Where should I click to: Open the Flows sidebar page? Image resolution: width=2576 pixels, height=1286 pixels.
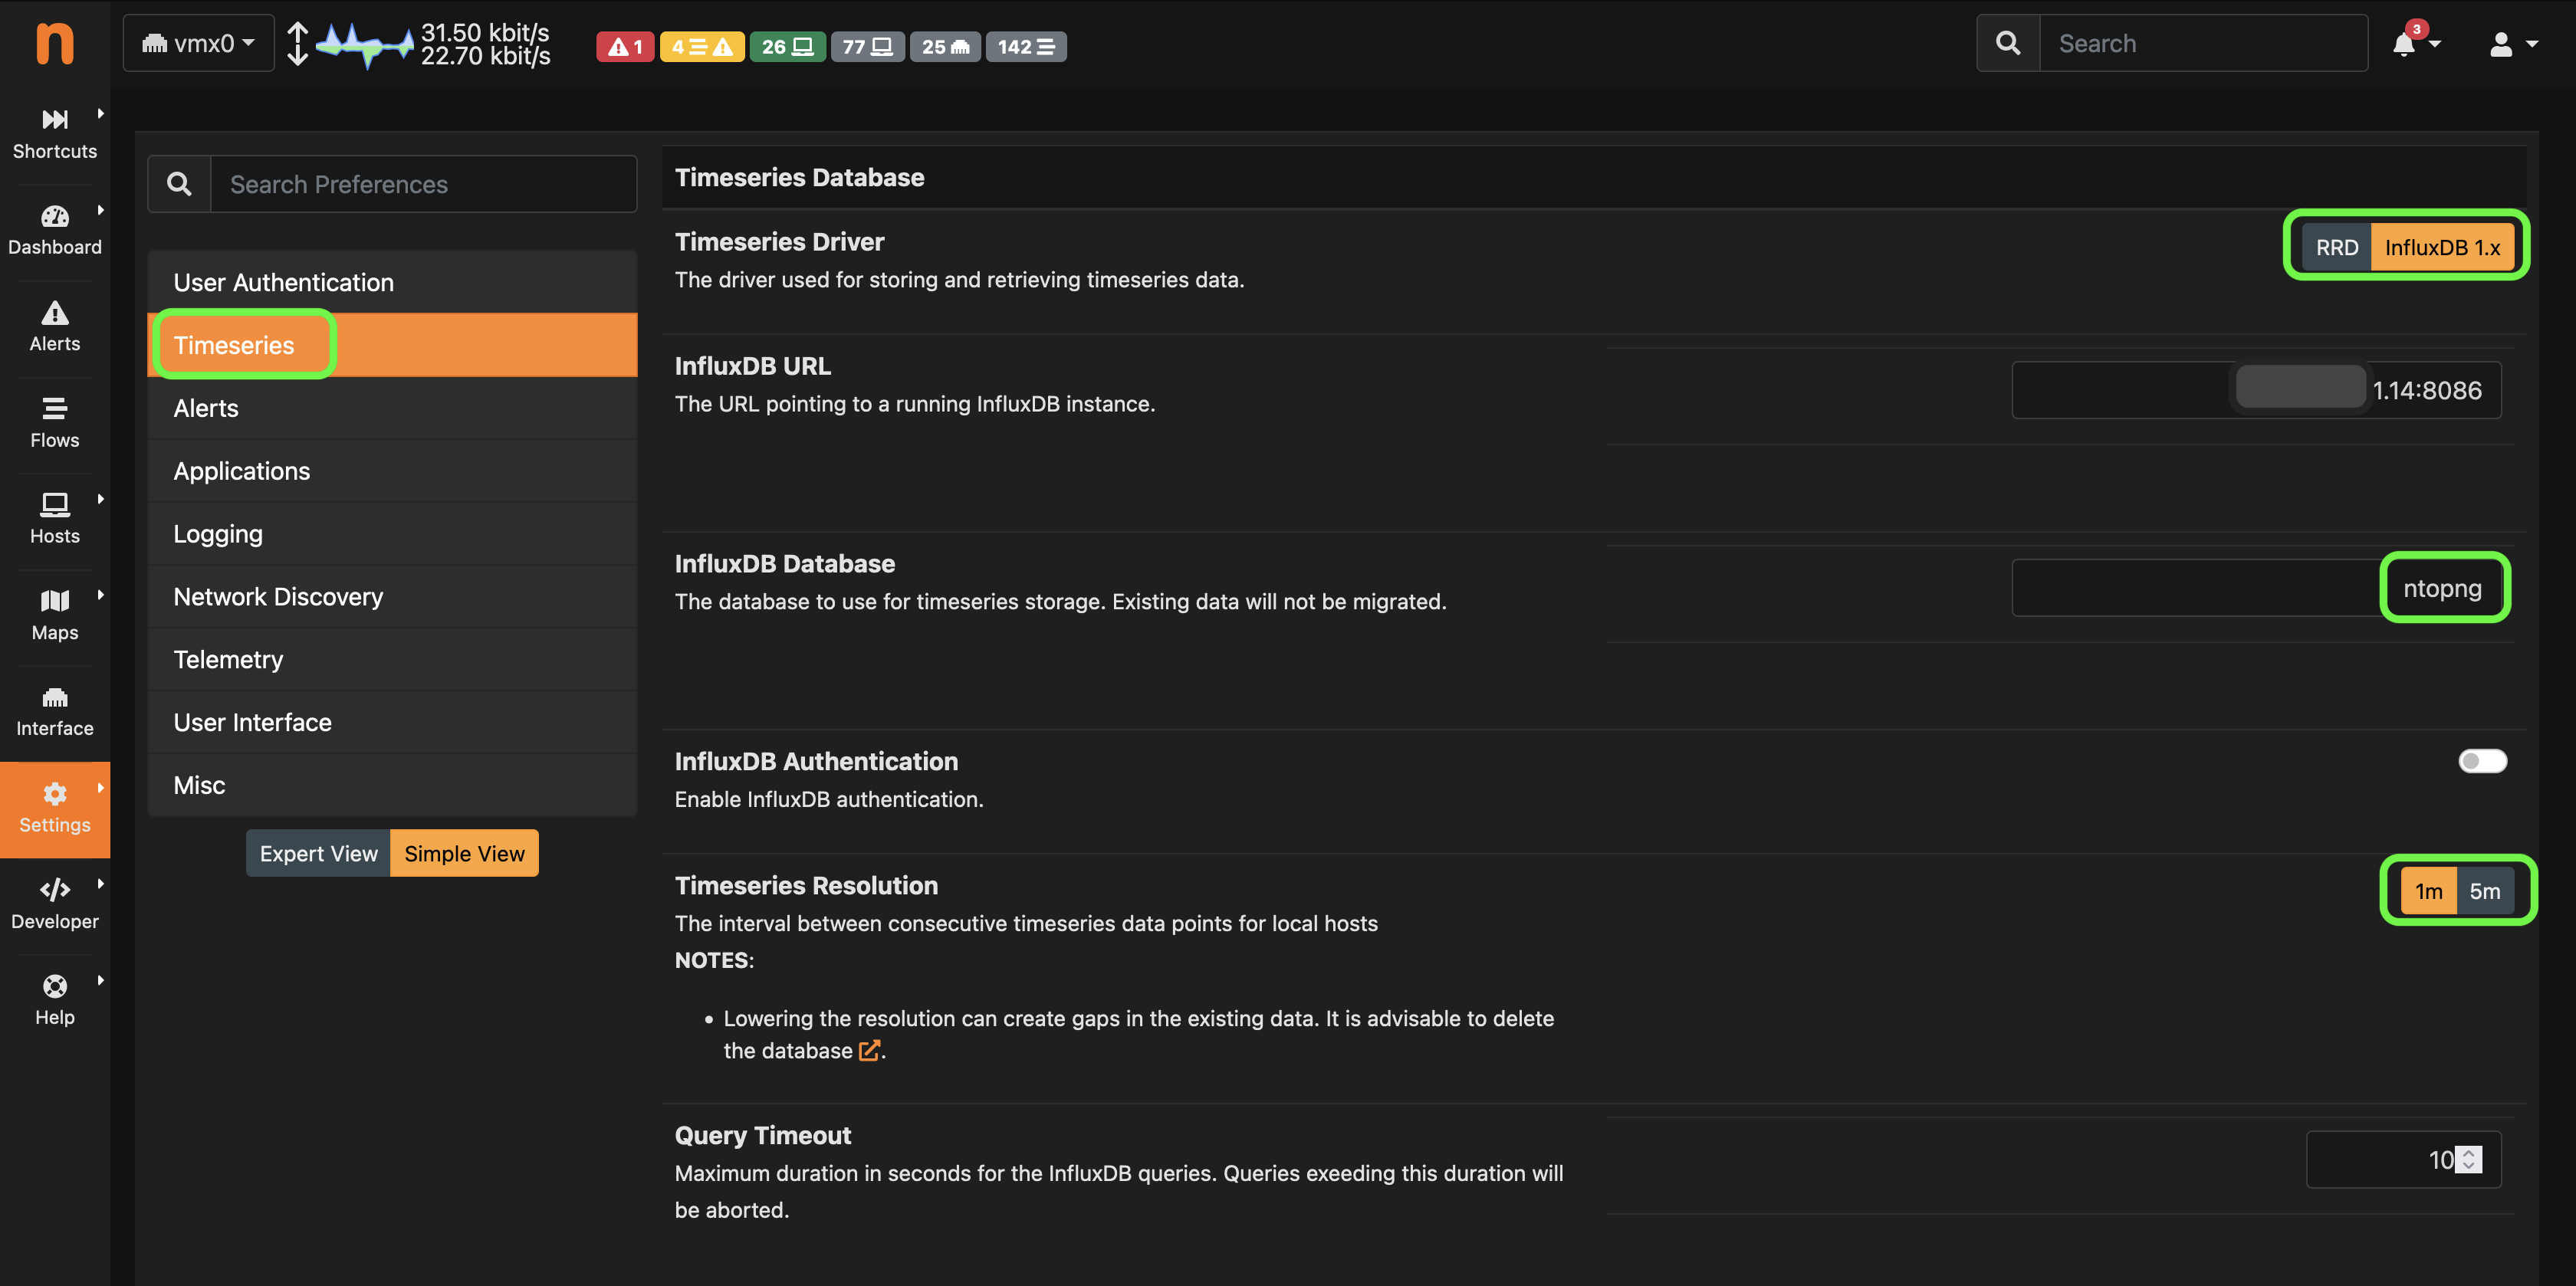[55, 422]
